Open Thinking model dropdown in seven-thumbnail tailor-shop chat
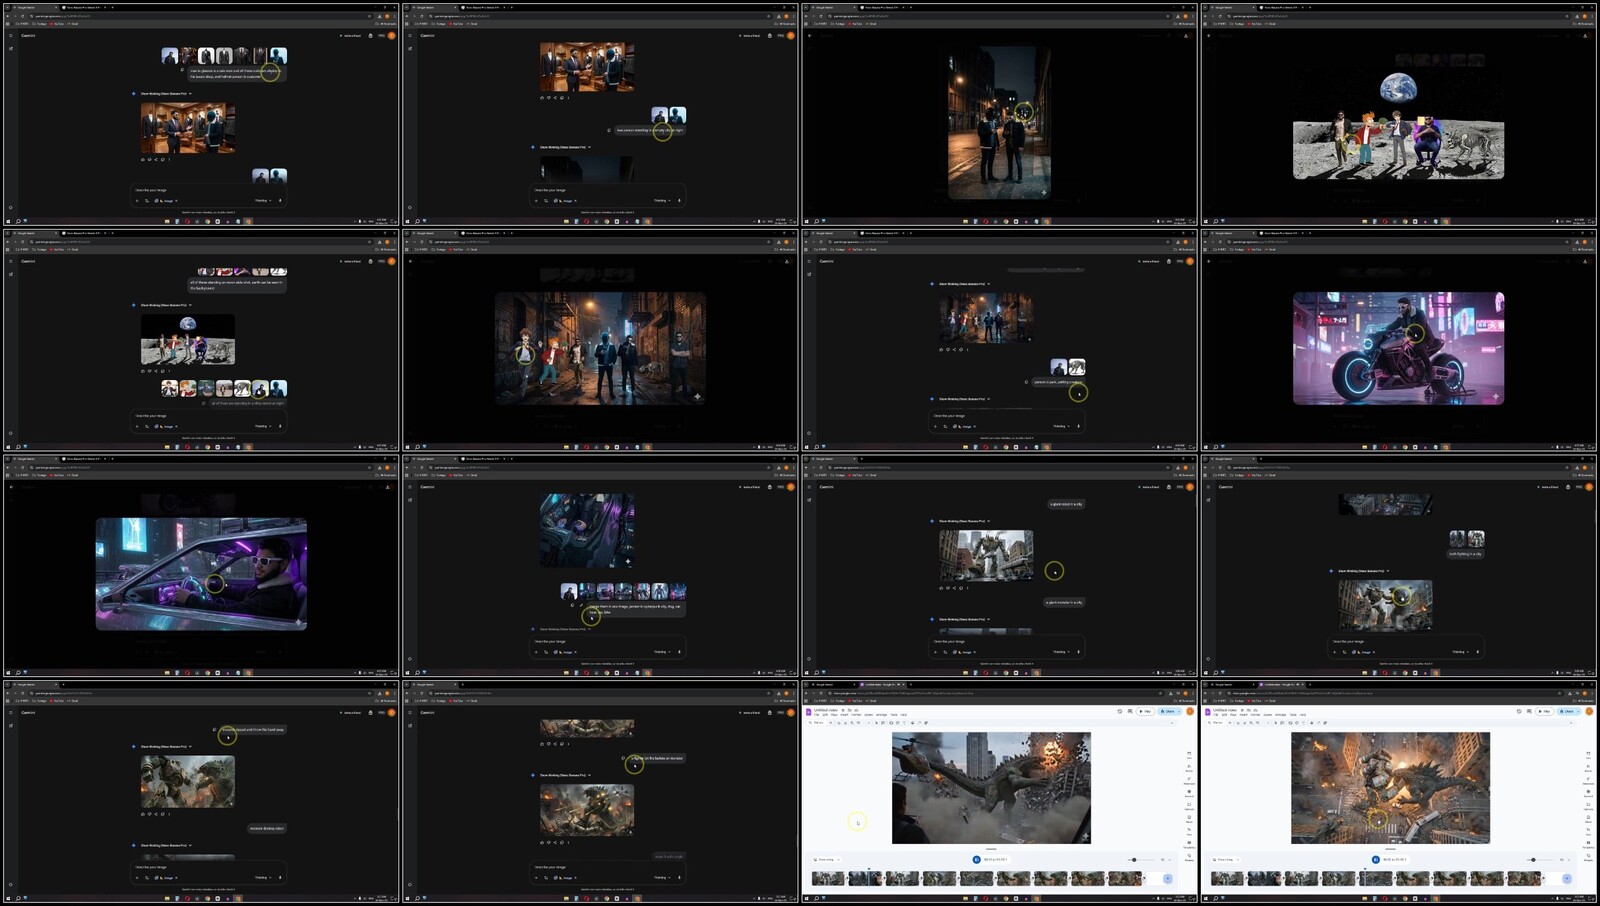This screenshot has height=906, width=1600. click(x=262, y=200)
